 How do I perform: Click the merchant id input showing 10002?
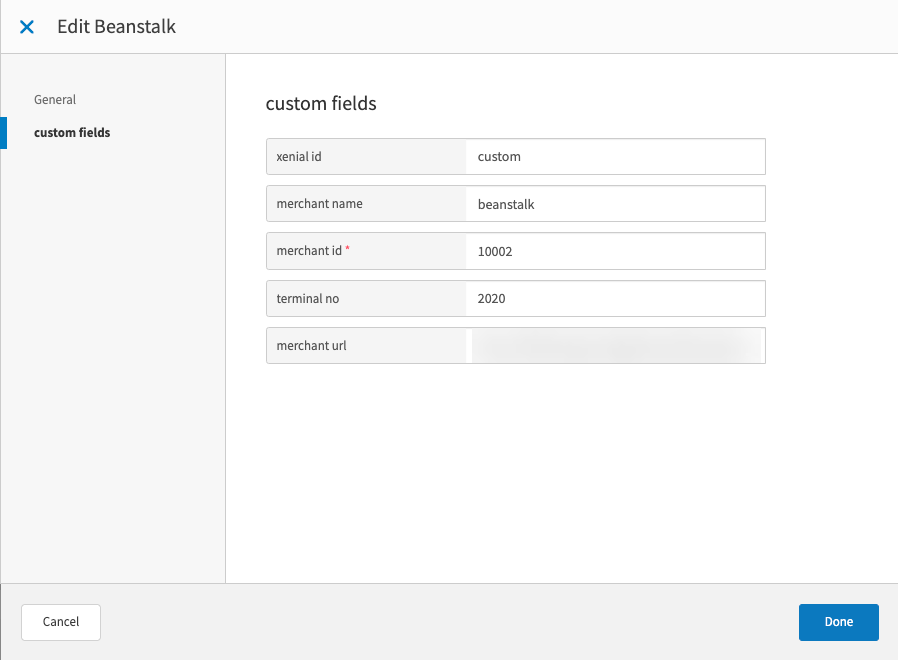pos(612,251)
